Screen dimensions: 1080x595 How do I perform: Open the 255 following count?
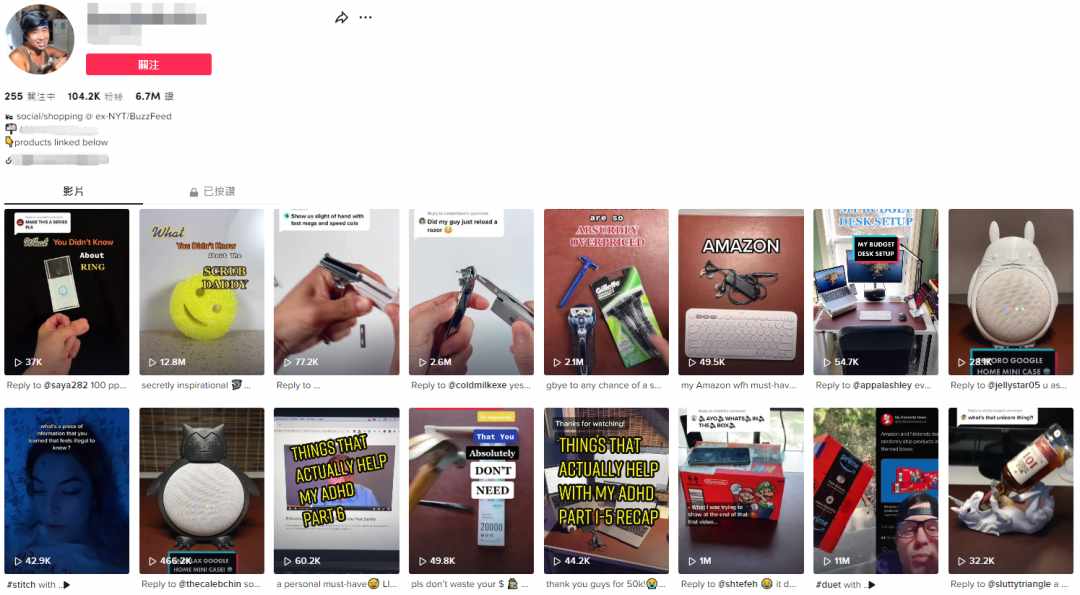[x=30, y=96]
